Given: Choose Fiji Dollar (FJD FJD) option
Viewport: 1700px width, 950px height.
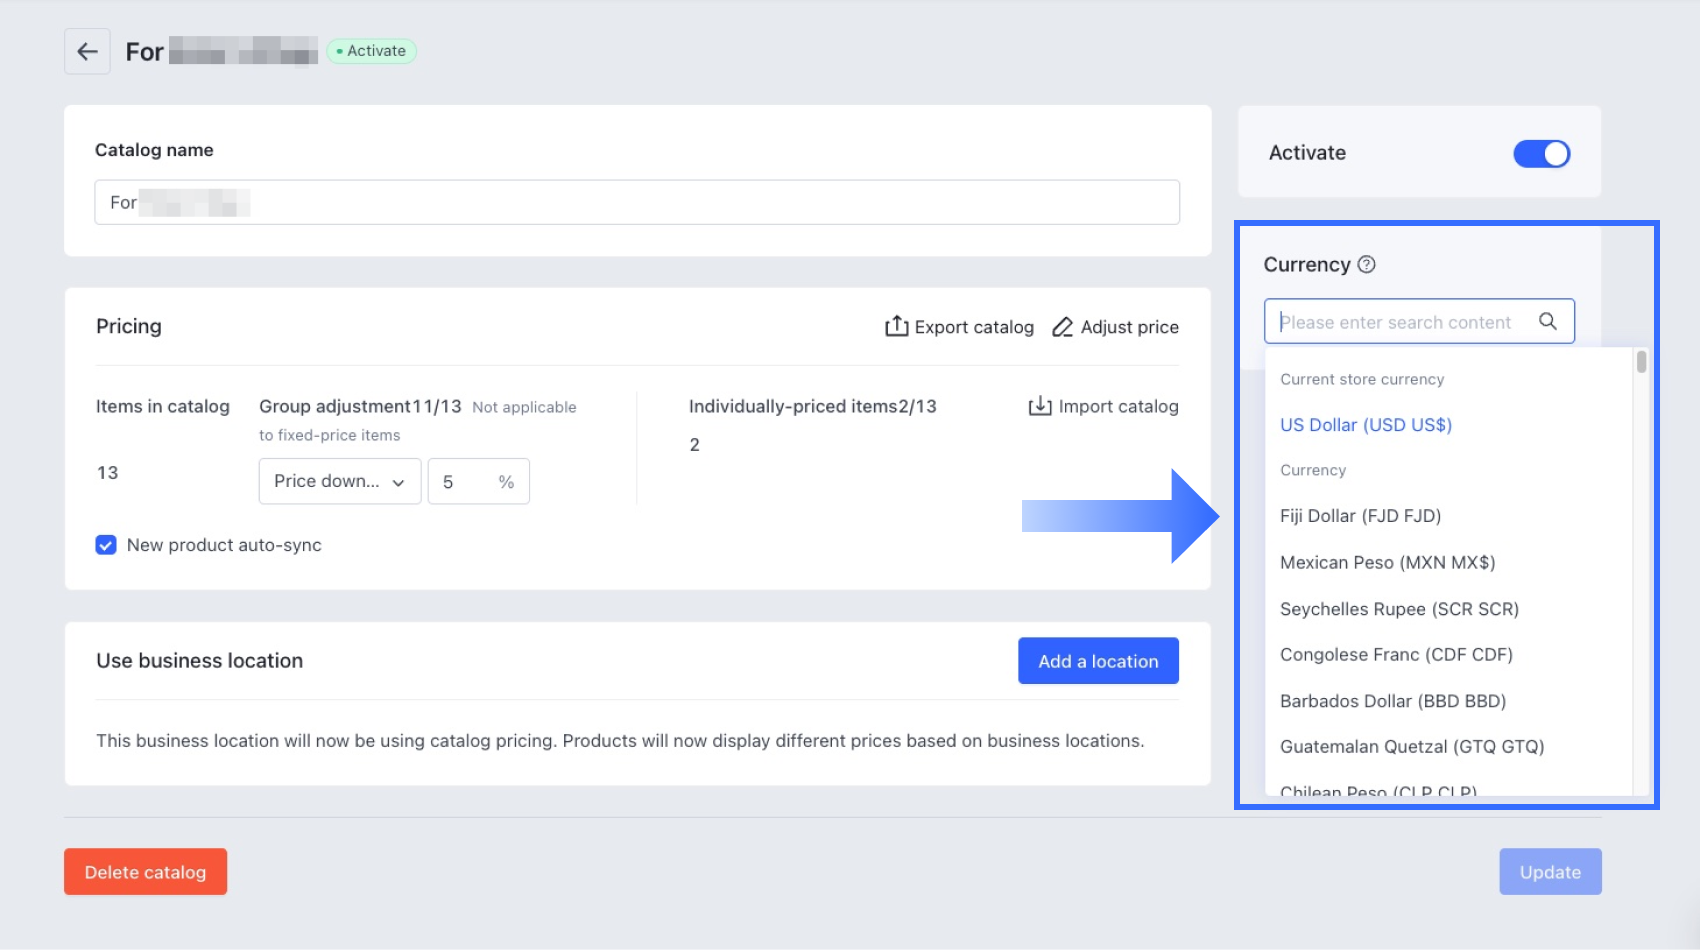Looking at the screenshot, I should click(1360, 516).
